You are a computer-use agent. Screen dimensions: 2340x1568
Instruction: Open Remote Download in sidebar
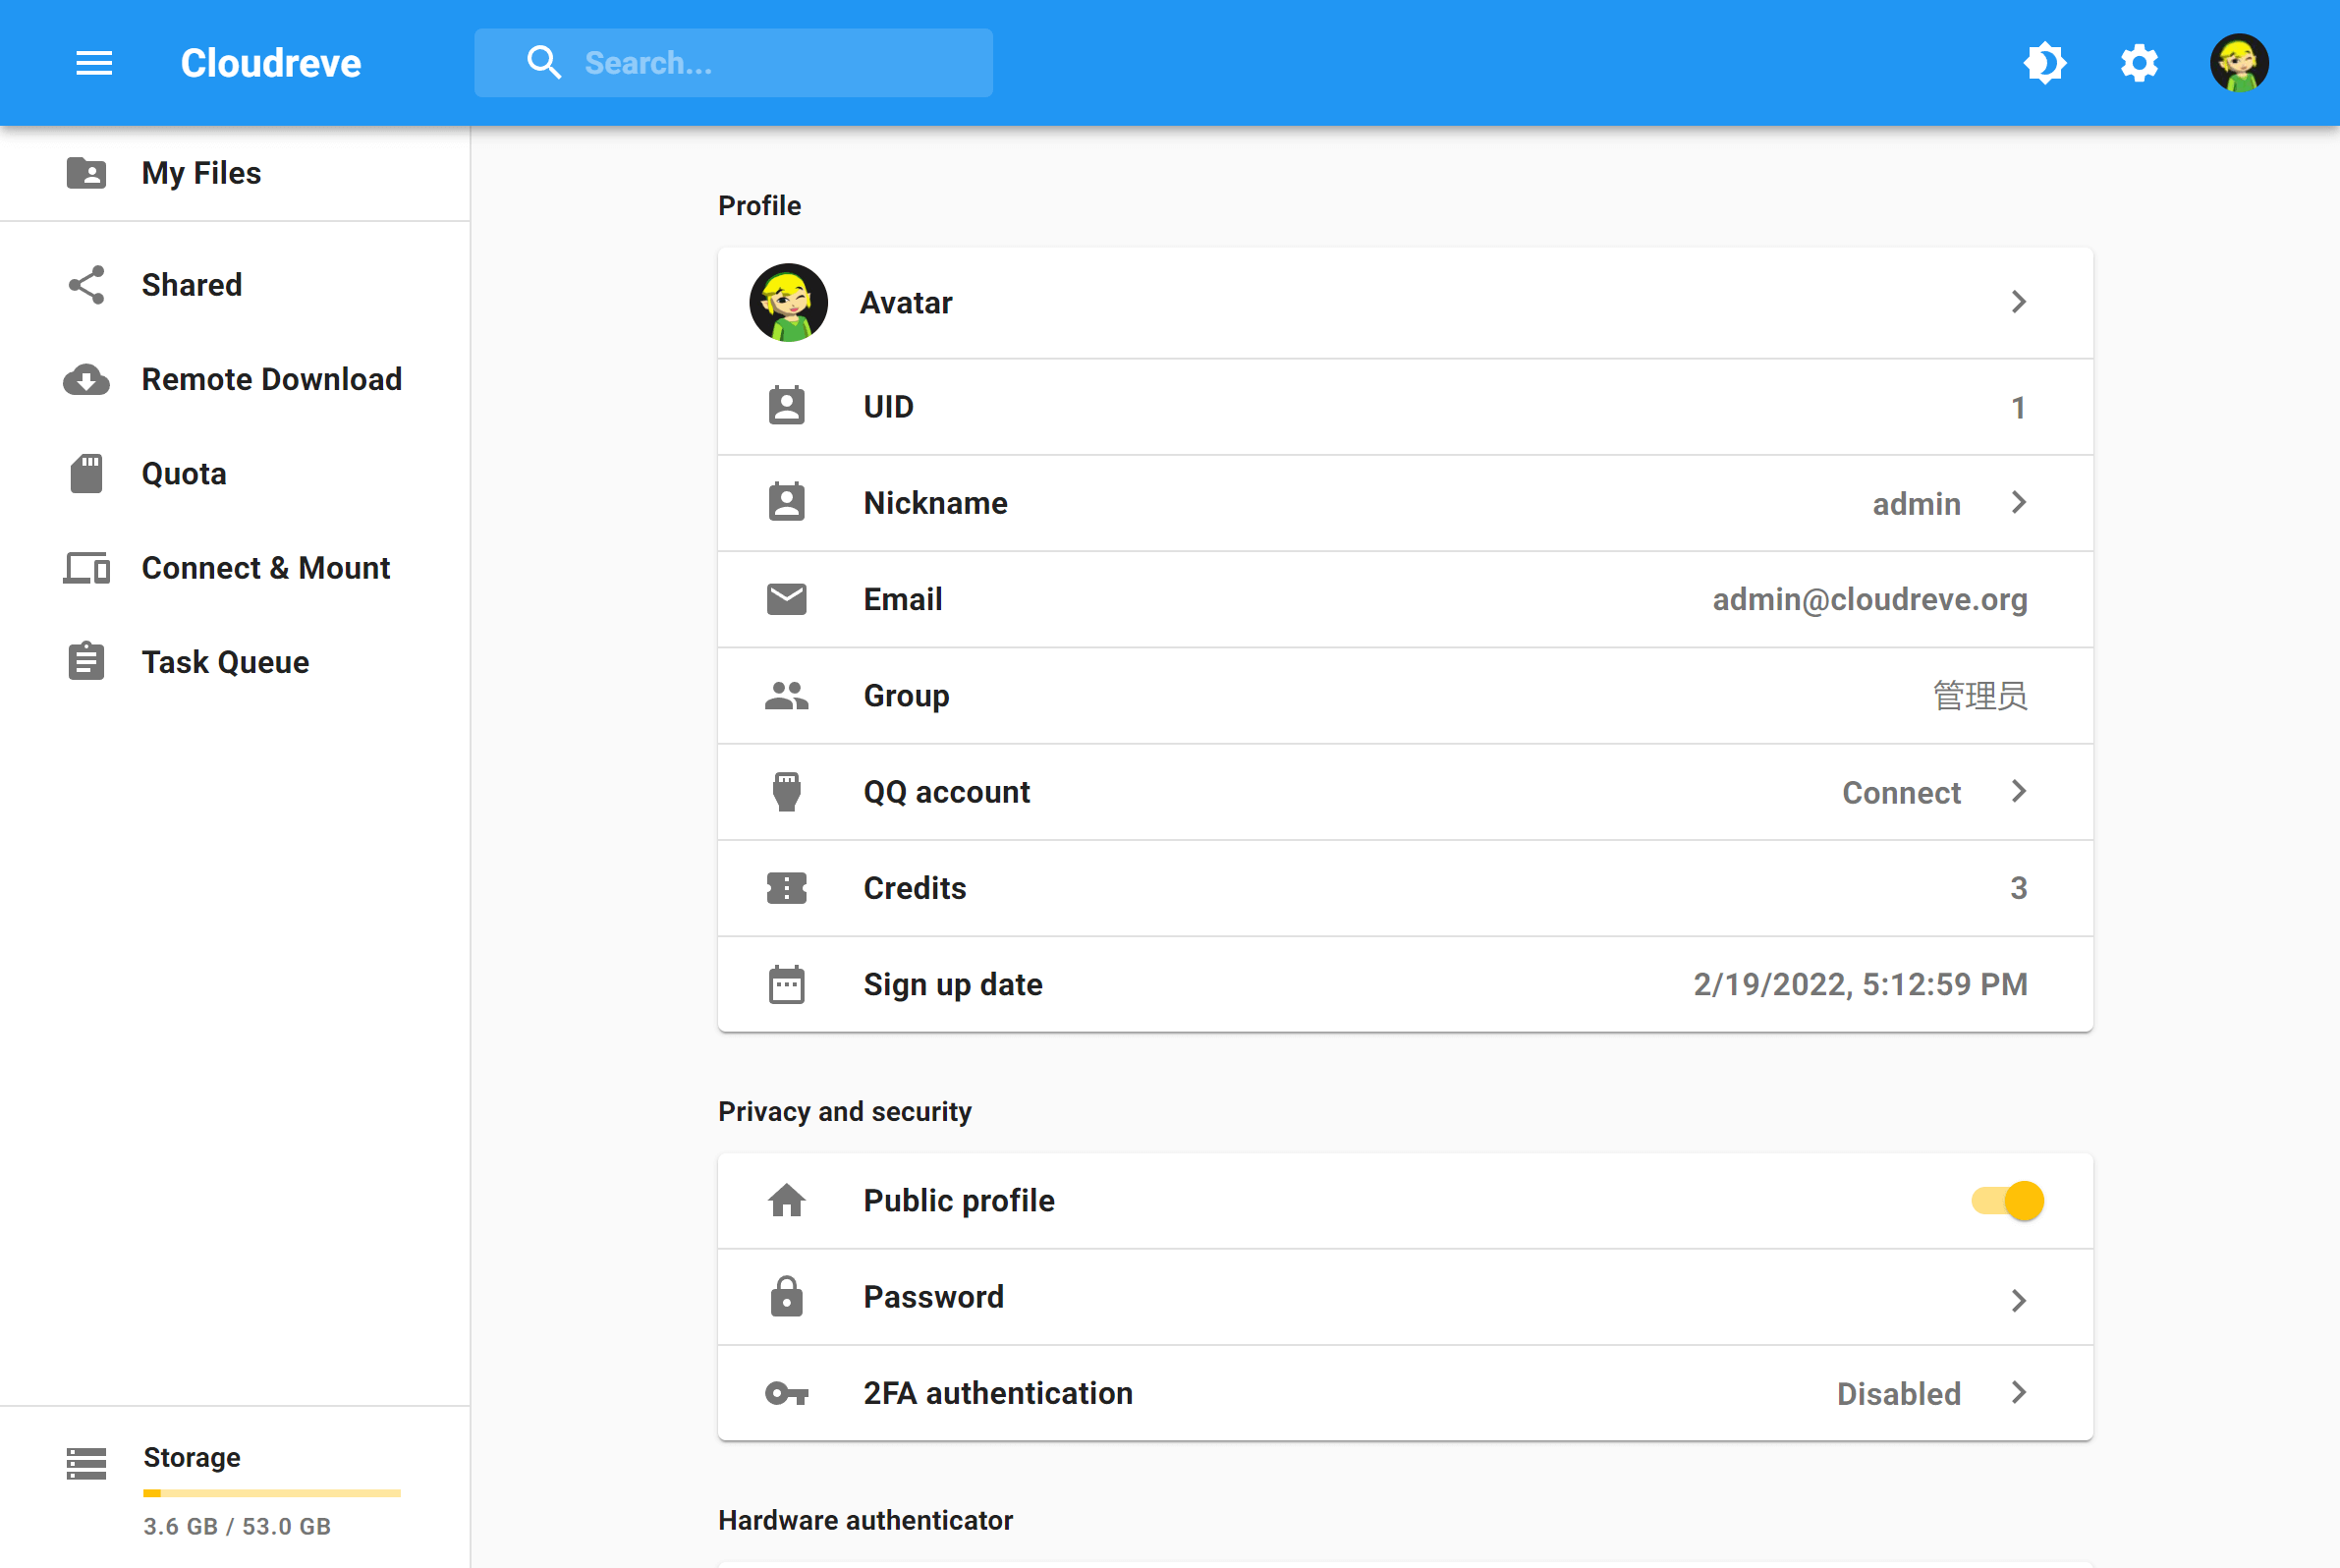234,379
